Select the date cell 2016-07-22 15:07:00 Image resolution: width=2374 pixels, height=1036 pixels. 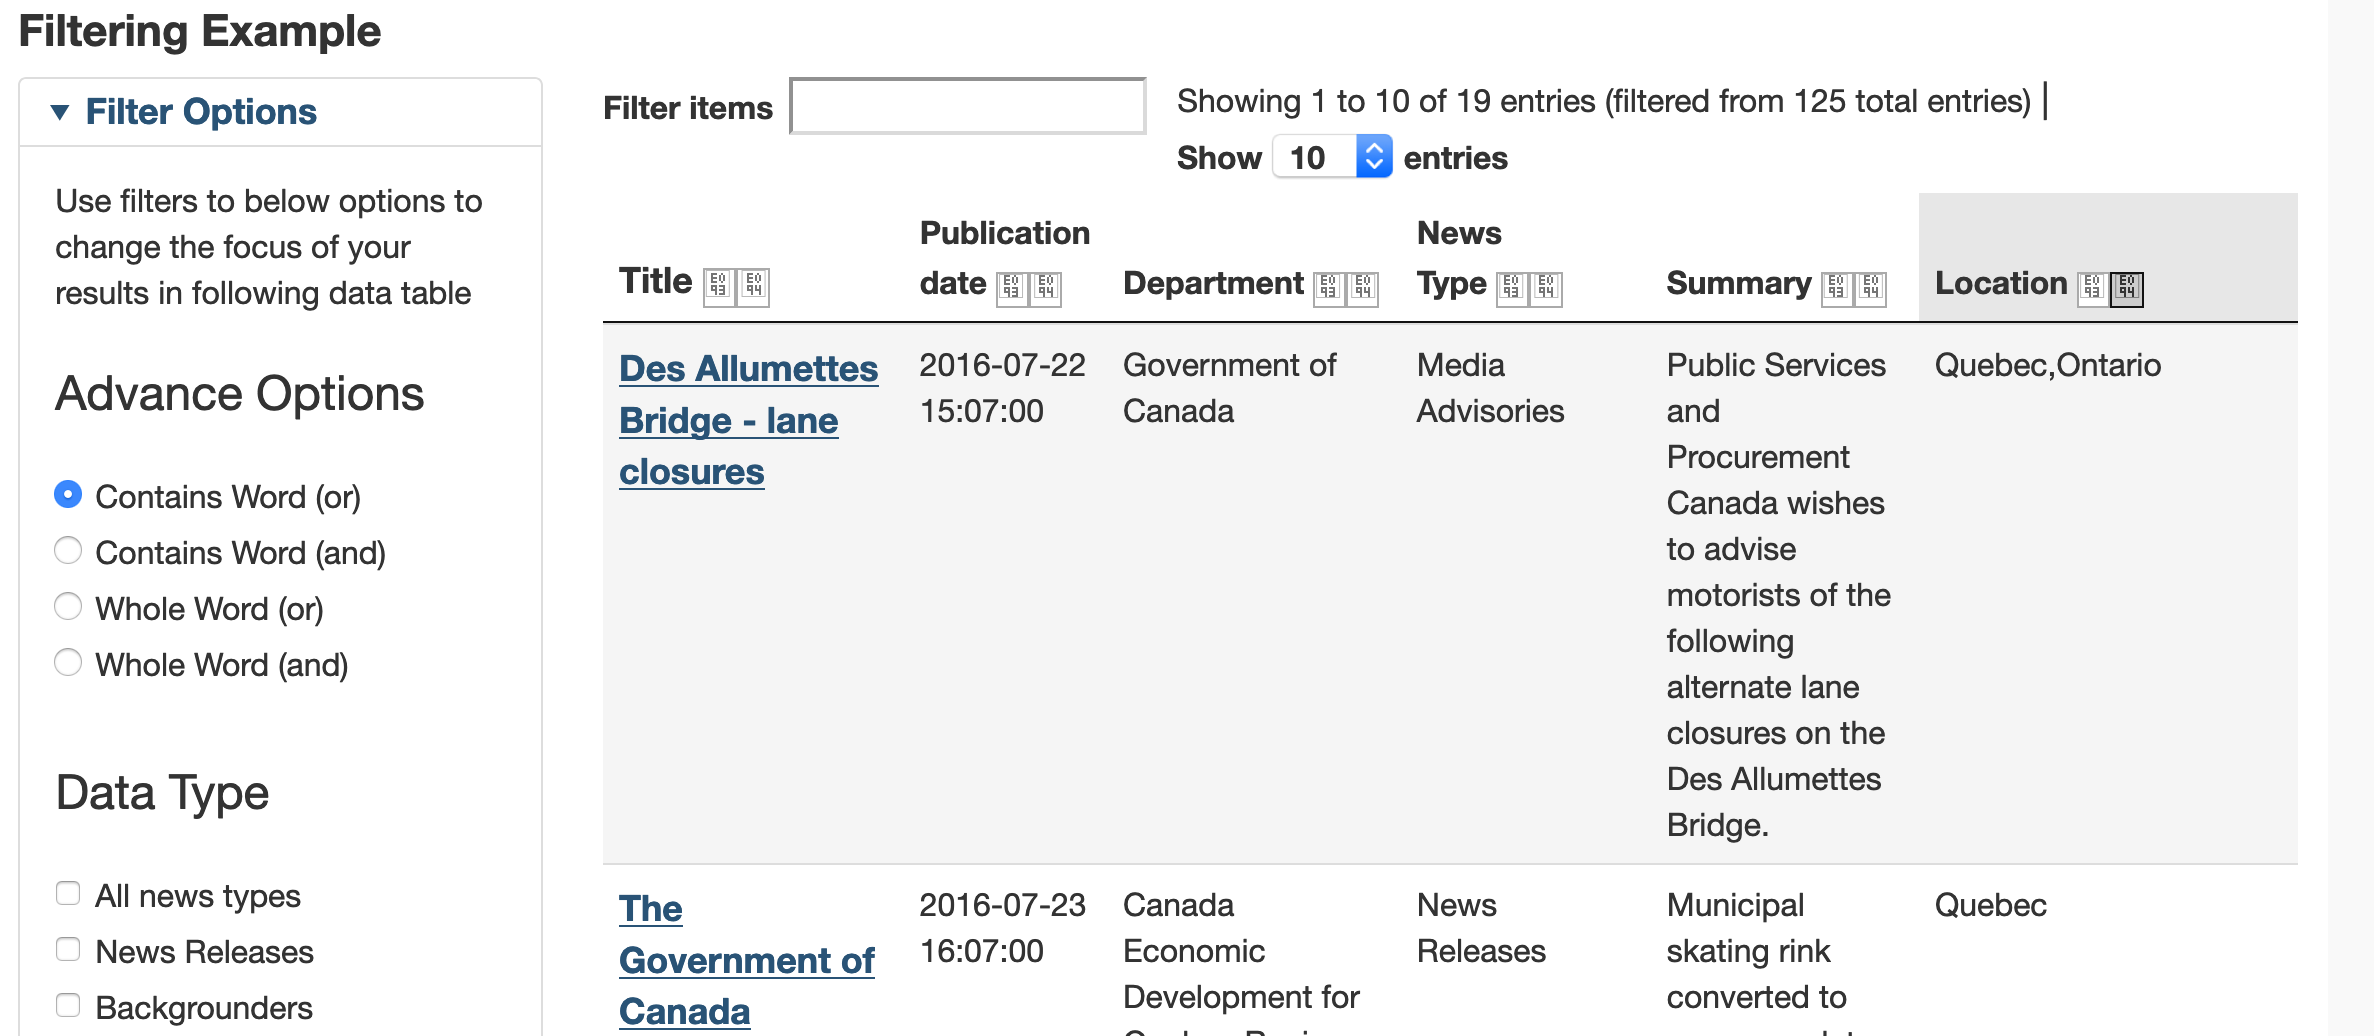point(1002,388)
